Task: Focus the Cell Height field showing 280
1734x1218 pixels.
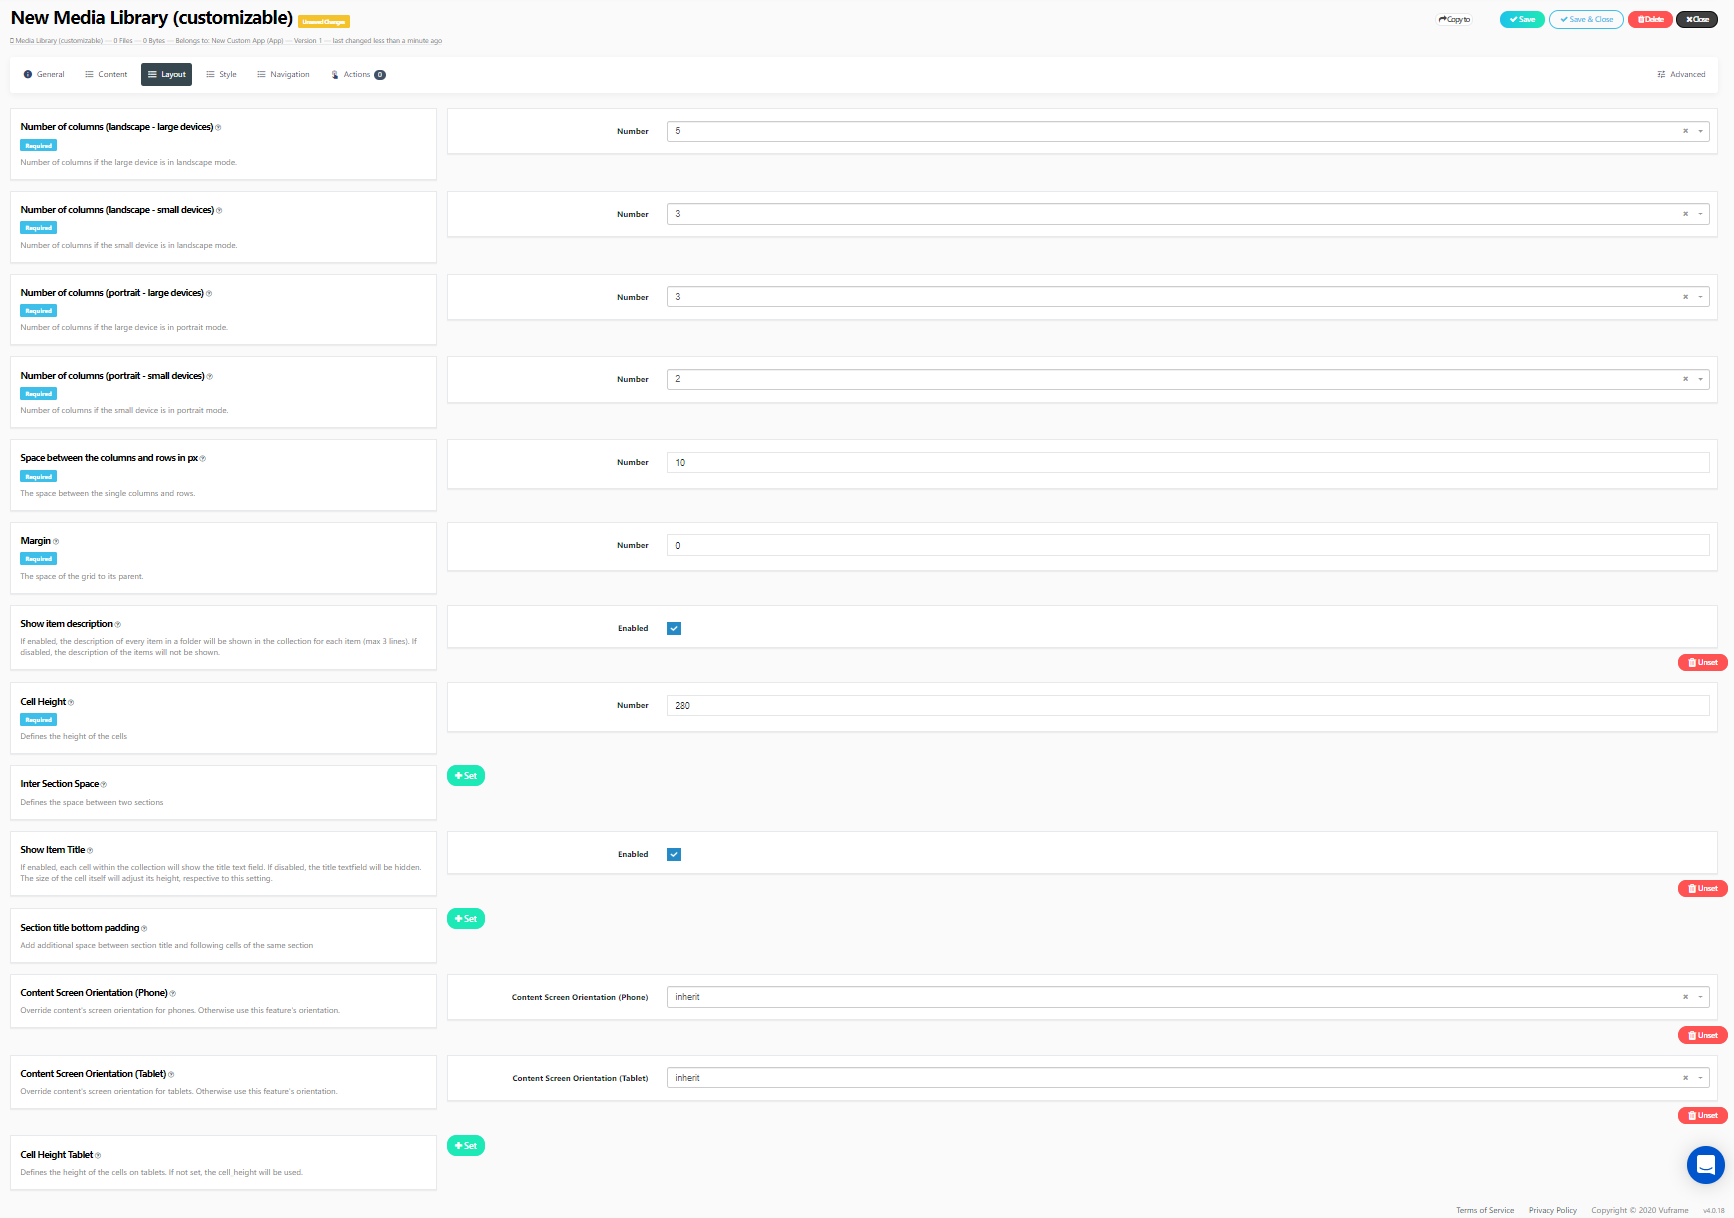Action: click(1188, 706)
